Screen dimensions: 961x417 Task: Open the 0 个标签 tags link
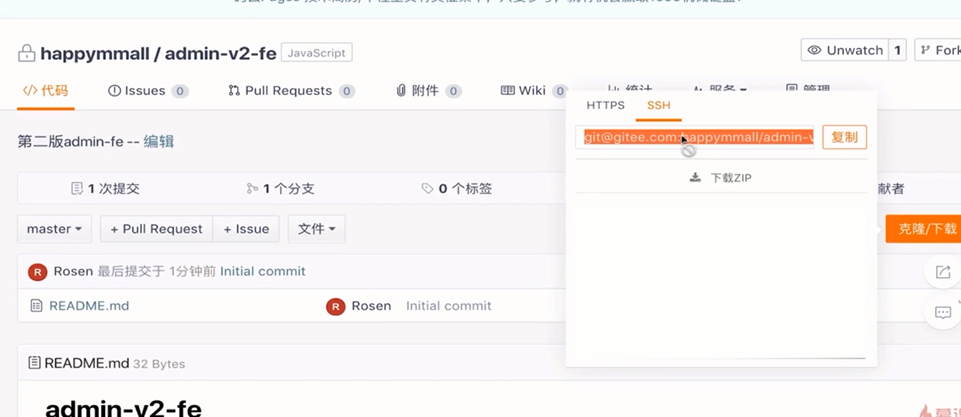pyautogui.click(x=457, y=188)
